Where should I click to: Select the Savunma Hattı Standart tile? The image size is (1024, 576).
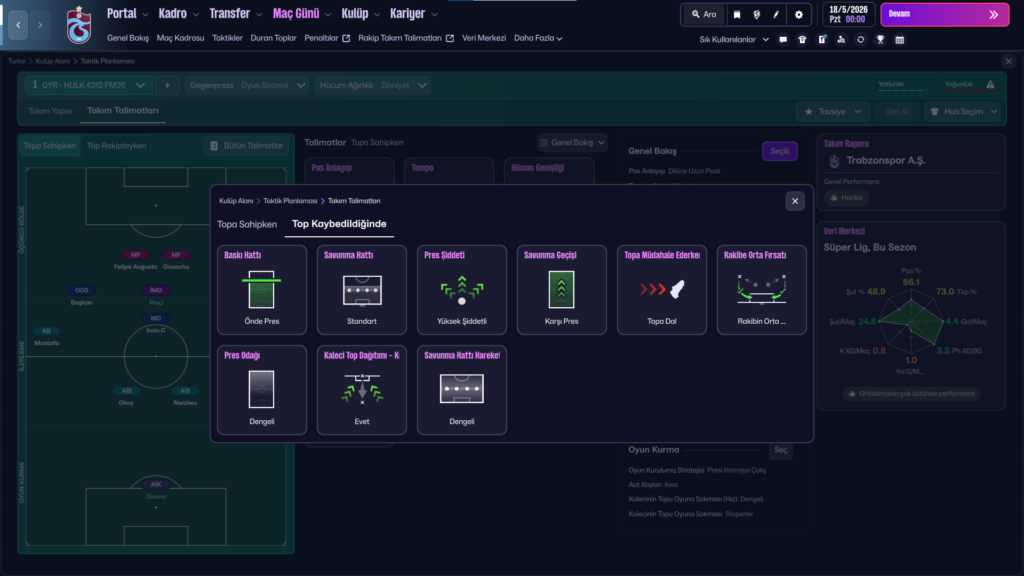(361, 290)
